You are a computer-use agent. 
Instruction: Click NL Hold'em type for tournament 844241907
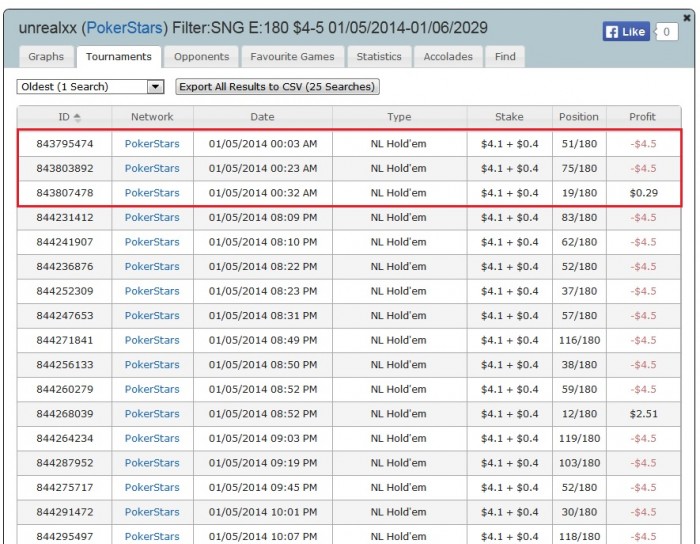click(x=399, y=242)
